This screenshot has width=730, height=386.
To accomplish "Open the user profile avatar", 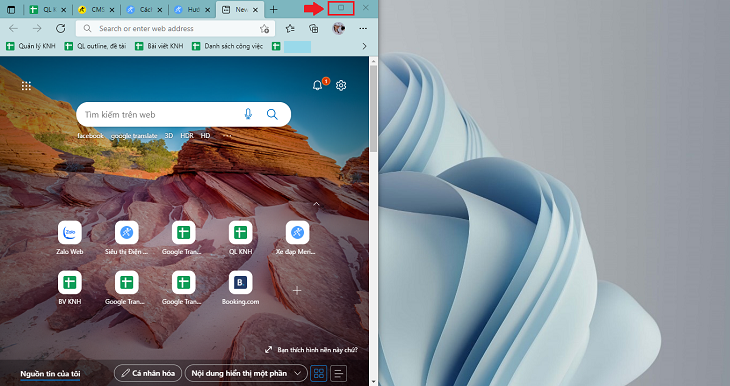I will (x=338, y=28).
